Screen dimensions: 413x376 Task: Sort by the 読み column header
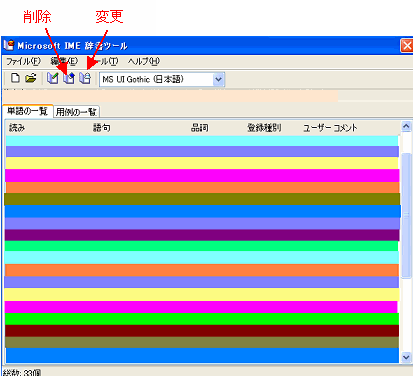coord(17,128)
